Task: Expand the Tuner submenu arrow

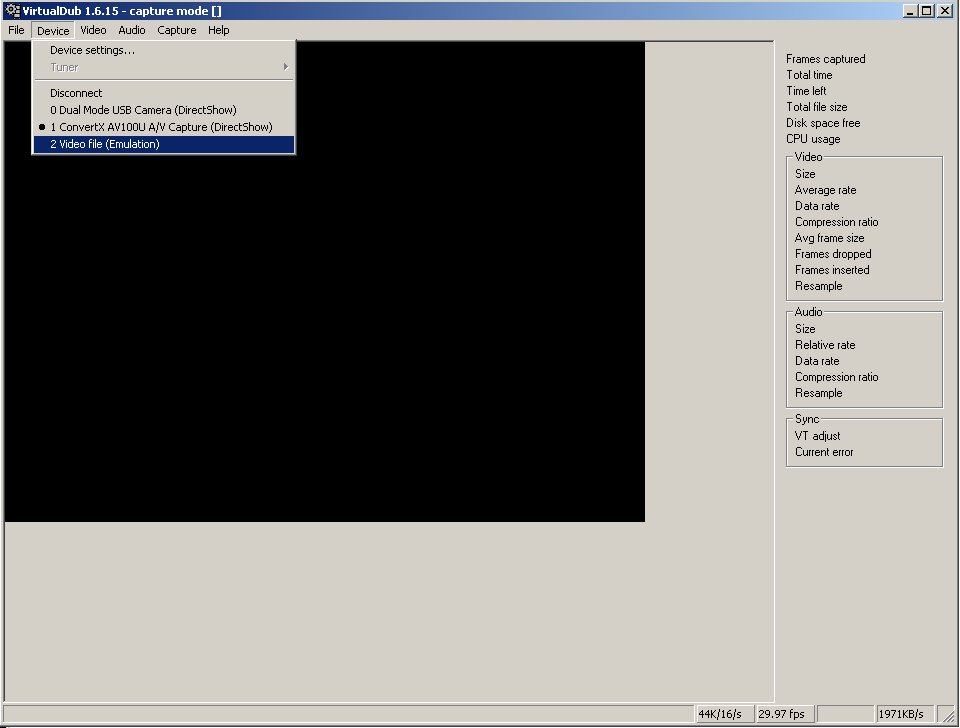Action: [x=286, y=67]
